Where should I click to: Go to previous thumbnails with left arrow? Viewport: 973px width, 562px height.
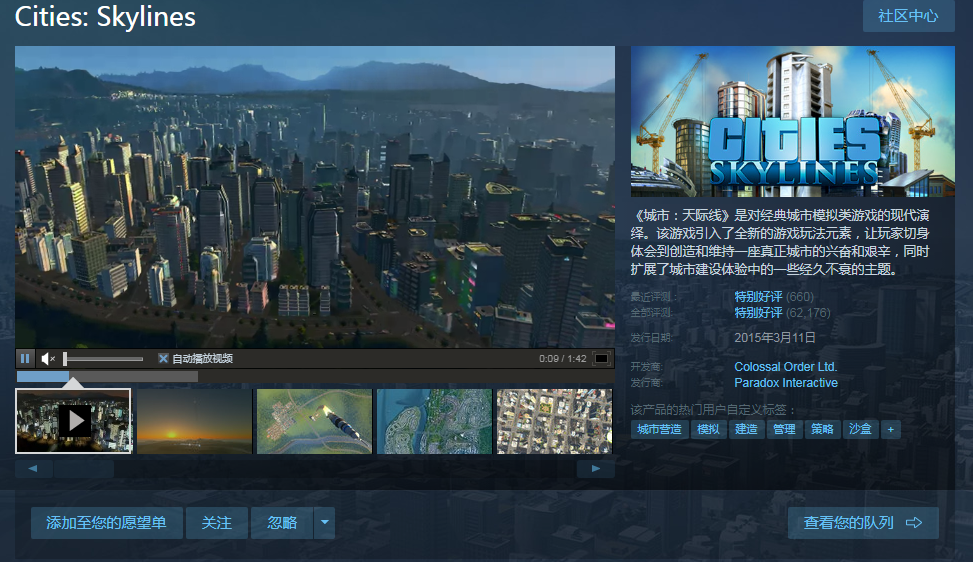[33, 469]
